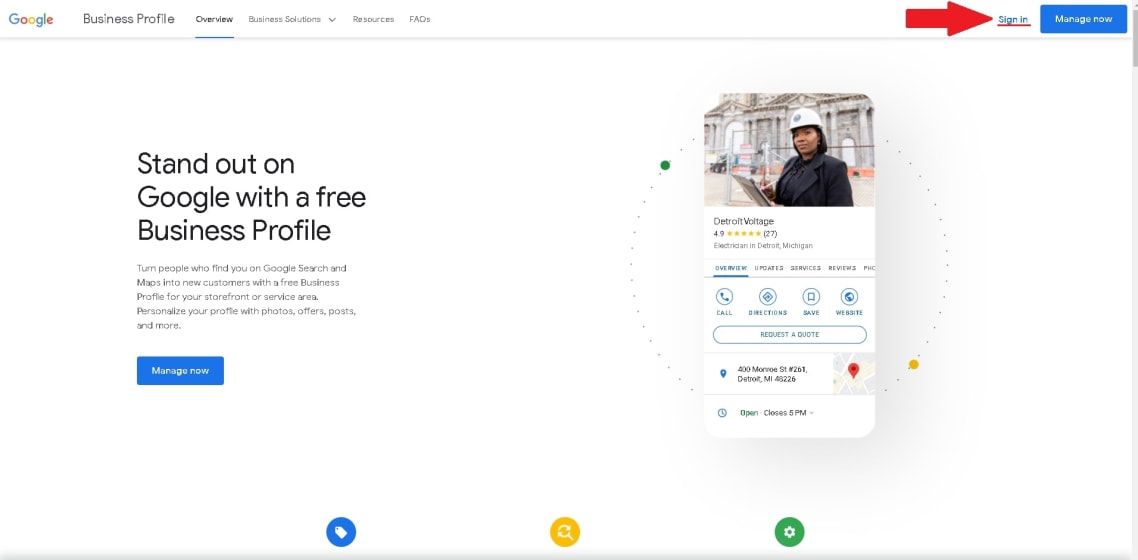This screenshot has width=1138, height=560.
Task: Click the Open Closes 5 PM text
Action: (773, 413)
